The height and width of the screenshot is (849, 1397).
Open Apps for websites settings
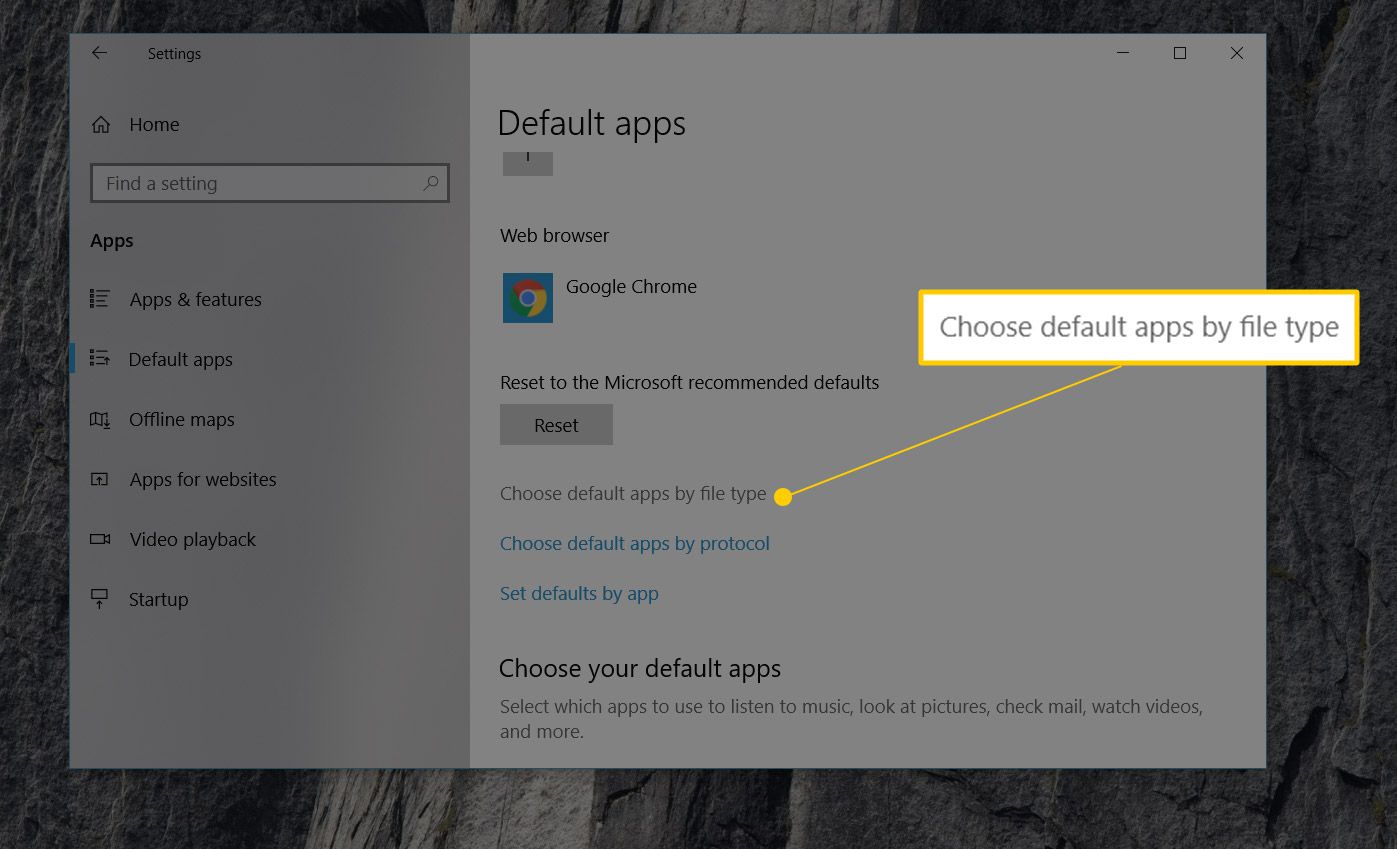pyautogui.click(x=203, y=479)
